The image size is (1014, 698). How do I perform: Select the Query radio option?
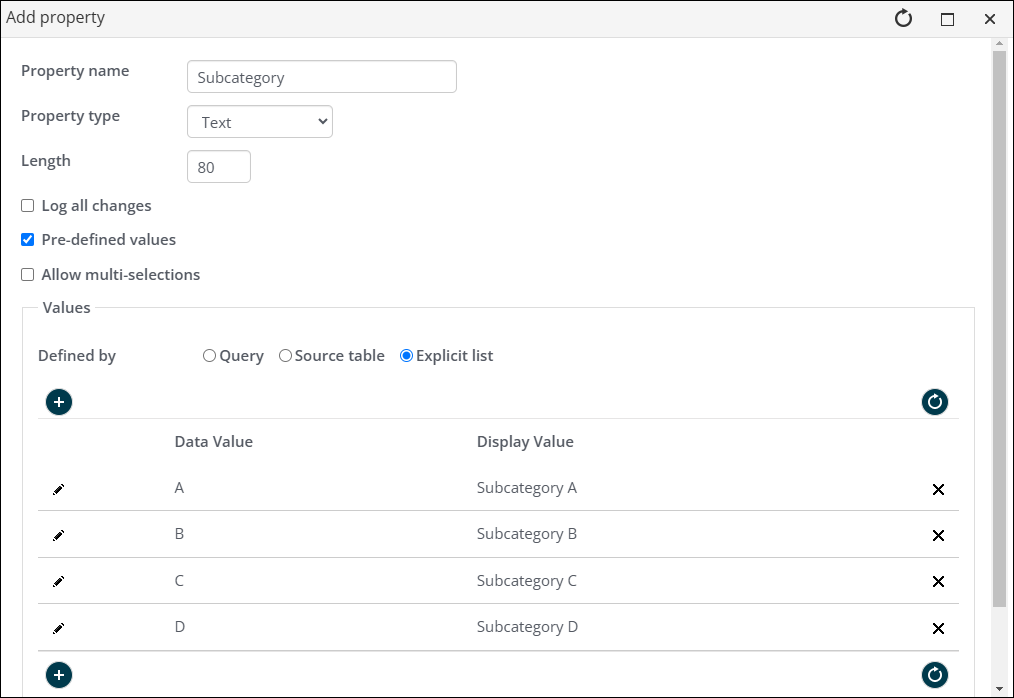pos(209,356)
